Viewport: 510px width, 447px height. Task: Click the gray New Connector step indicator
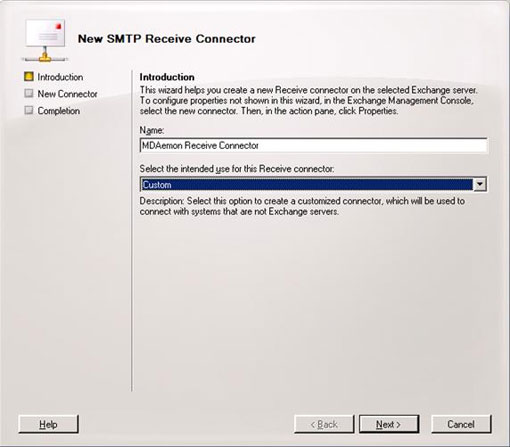click(x=29, y=93)
